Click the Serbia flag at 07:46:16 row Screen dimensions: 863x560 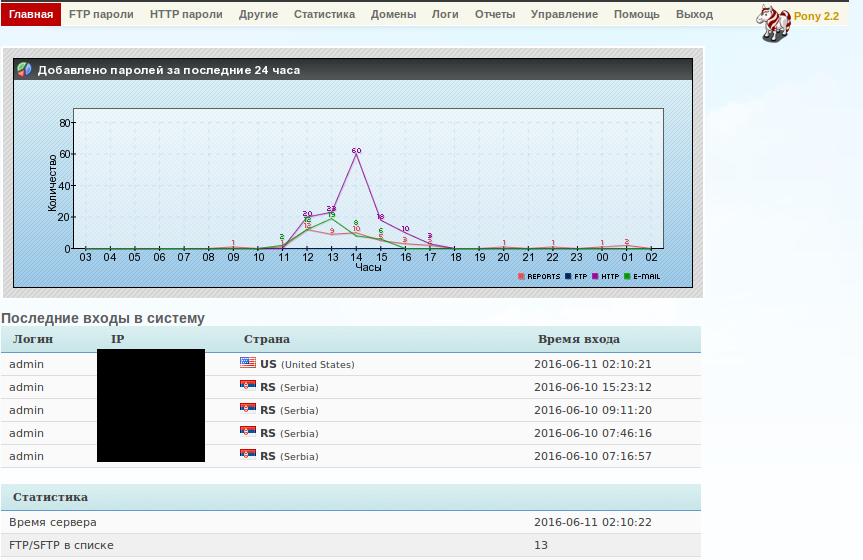pos(248,431)
